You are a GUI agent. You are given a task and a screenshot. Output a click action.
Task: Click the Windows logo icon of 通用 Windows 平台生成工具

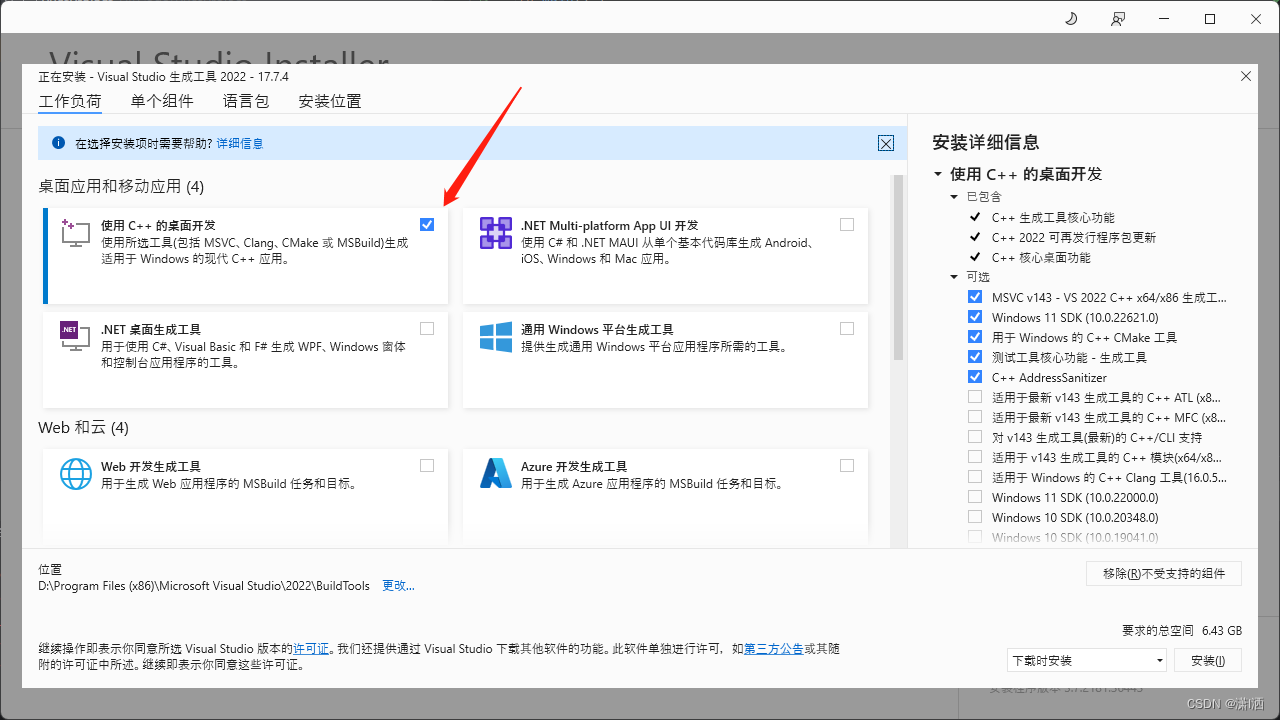(x=496, y=337)
